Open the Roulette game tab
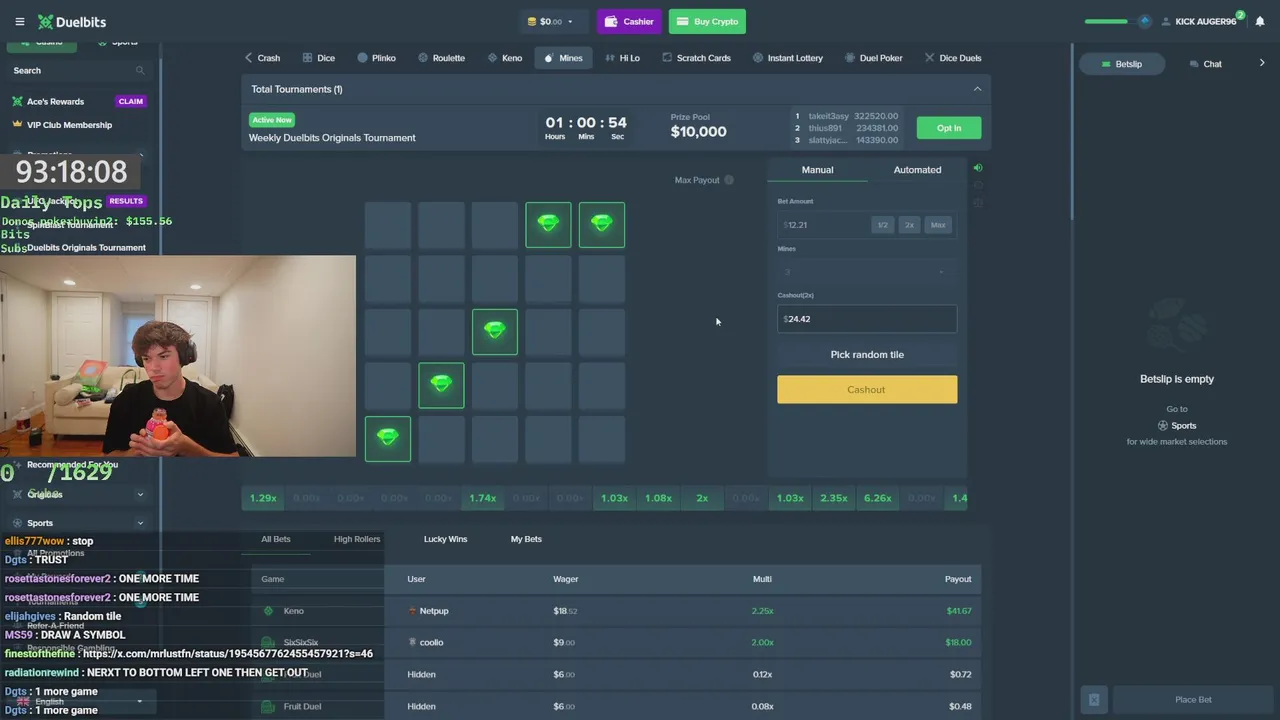The height and width of the screenshot is (720, 1280). 442,58
